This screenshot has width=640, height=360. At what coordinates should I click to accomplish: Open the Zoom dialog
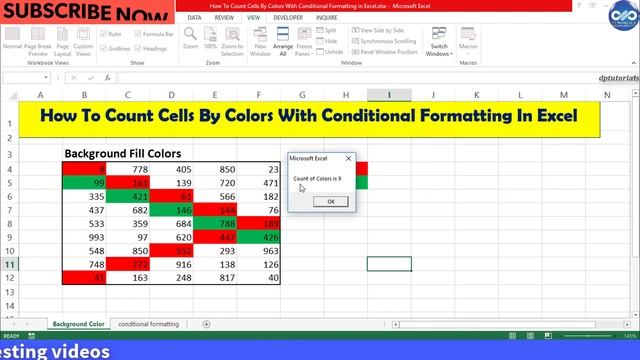pos(190,38)
